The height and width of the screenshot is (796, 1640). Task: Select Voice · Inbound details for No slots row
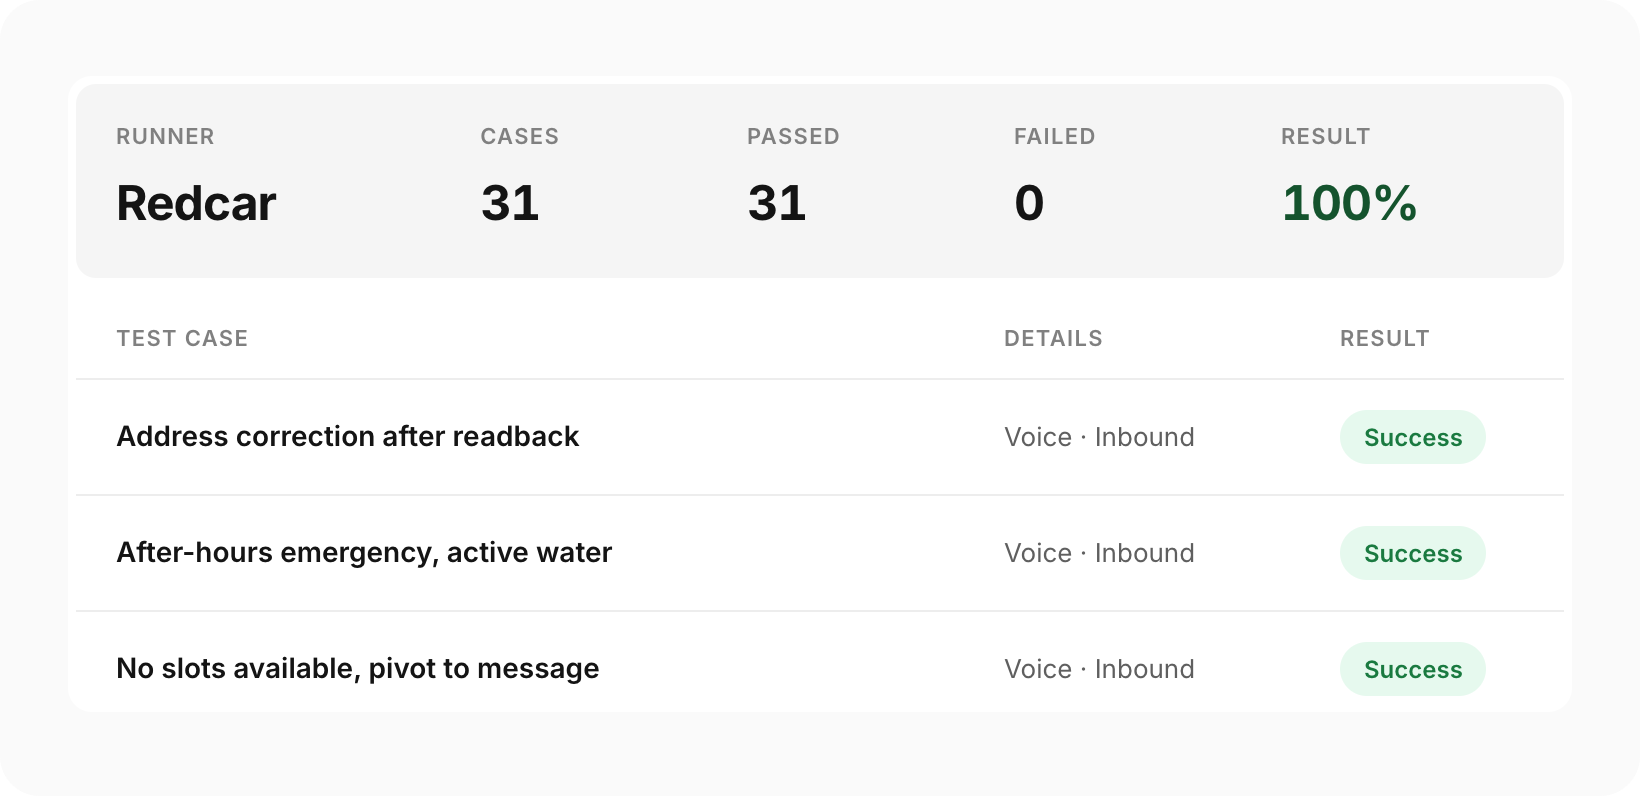(1099, 669)
